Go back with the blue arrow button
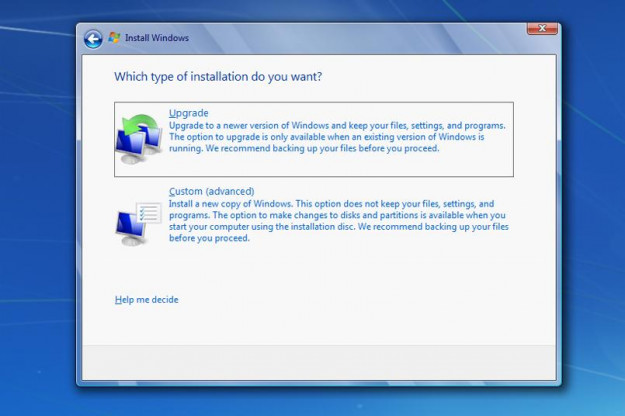This screenshot has width=625, height=416. click(x=93, y=39)
